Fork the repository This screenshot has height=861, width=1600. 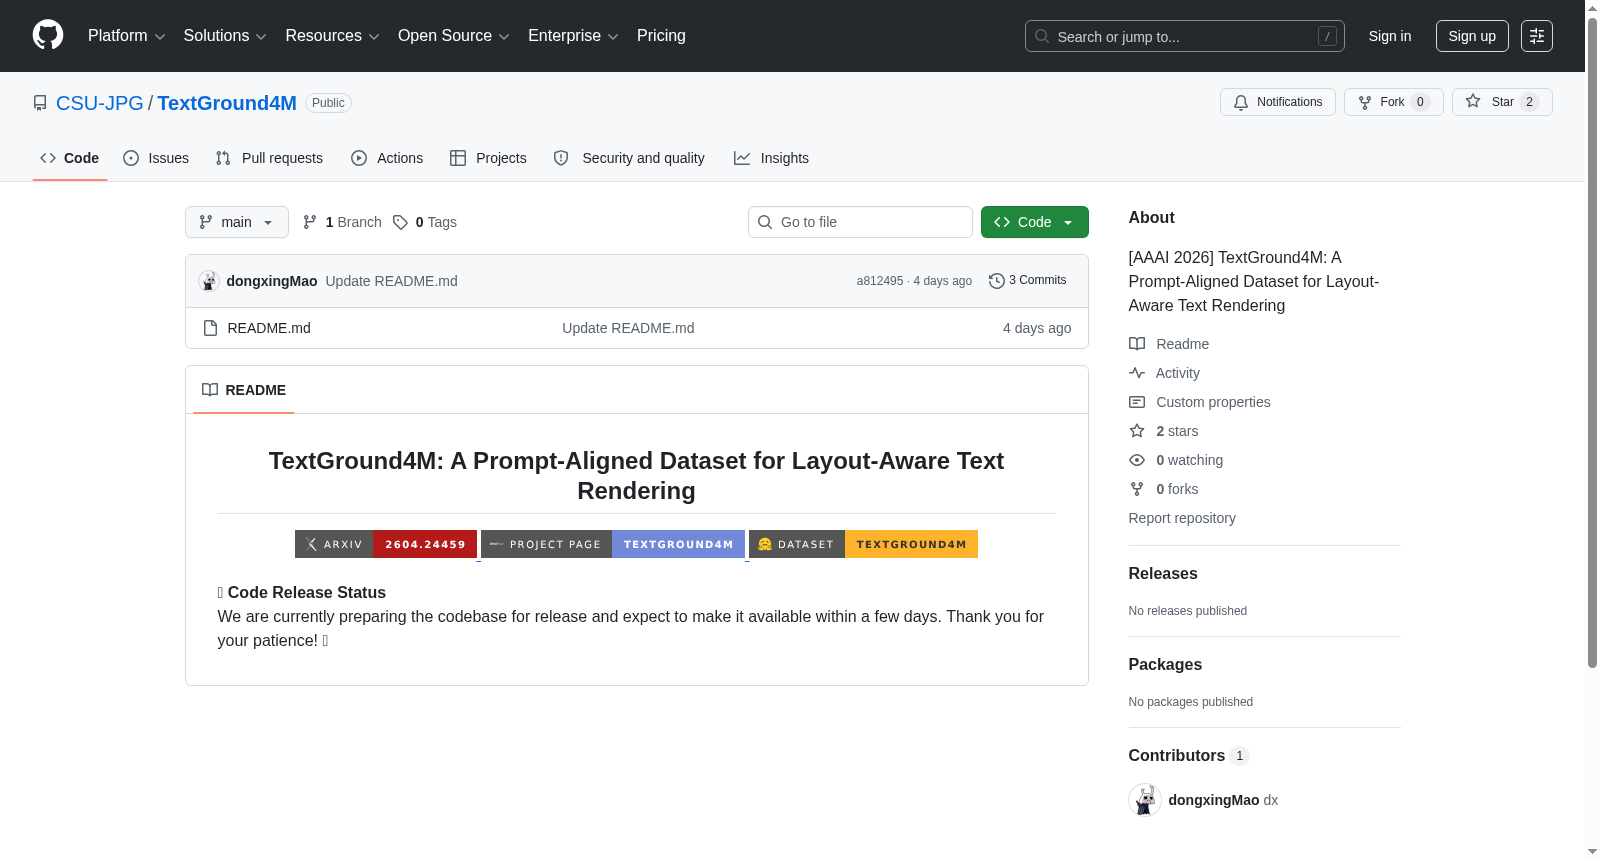(x=1394, y=102)
